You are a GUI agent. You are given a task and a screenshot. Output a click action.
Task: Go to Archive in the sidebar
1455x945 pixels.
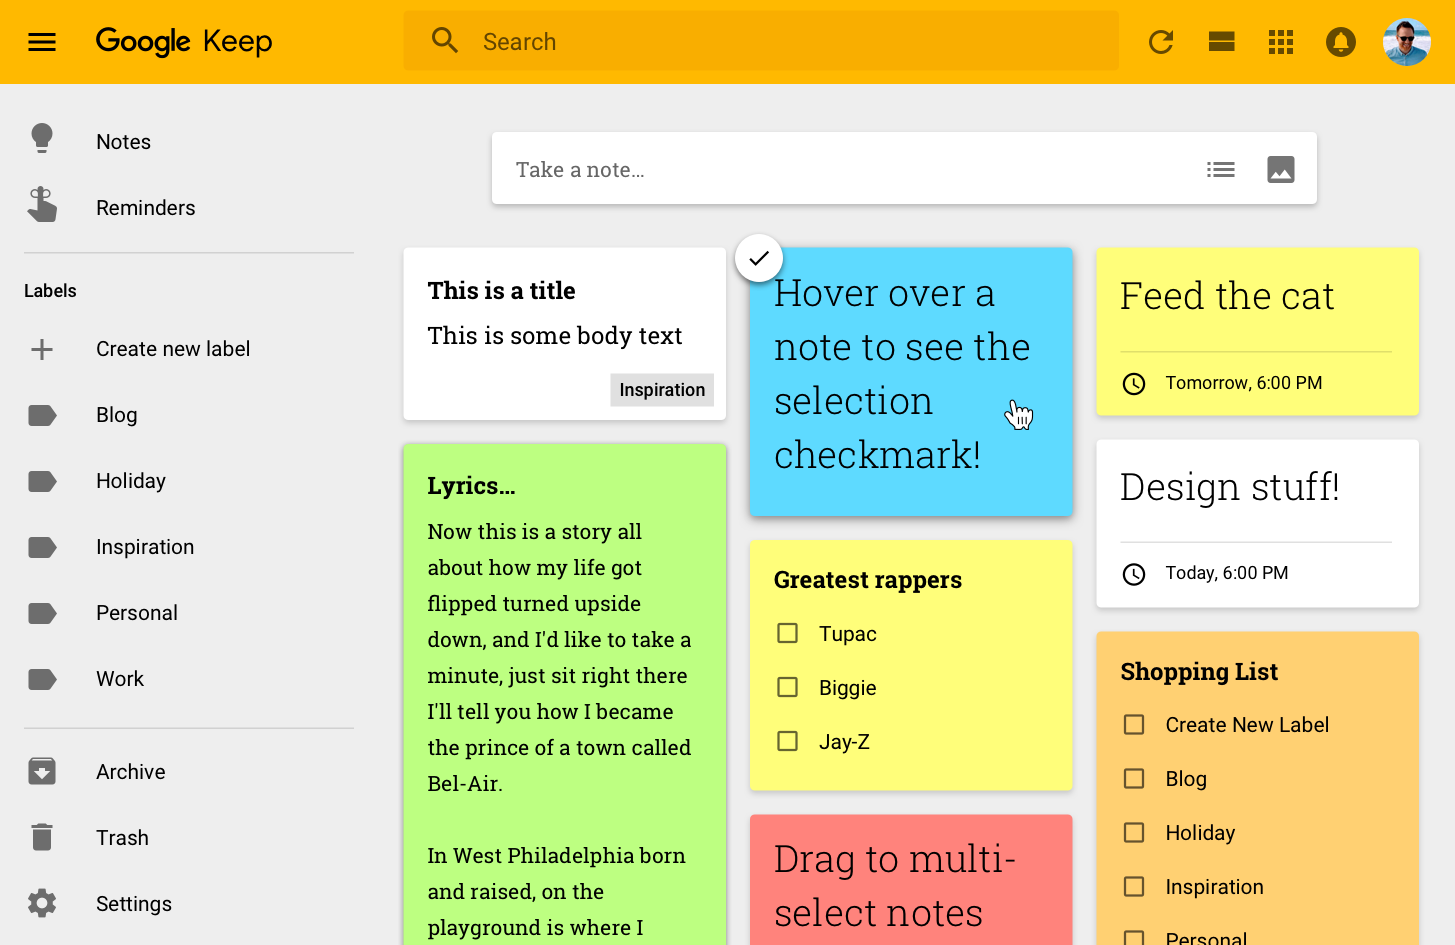(130, 772)
